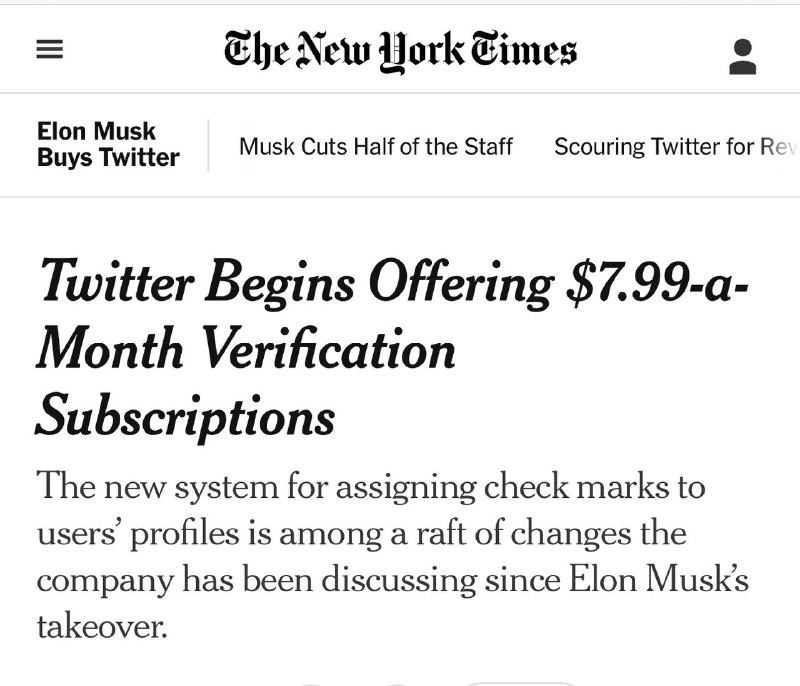Viewport: 800px width, 686px height.
Task: Click "Month Verification" headline line
Action: (245, 349)
